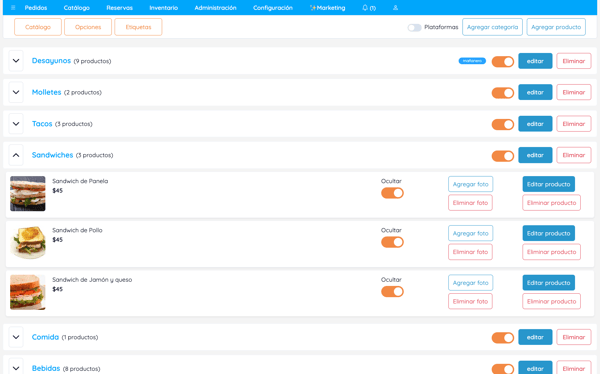
Task: Open the Reservas menu
Action: [x=119, y=8]
